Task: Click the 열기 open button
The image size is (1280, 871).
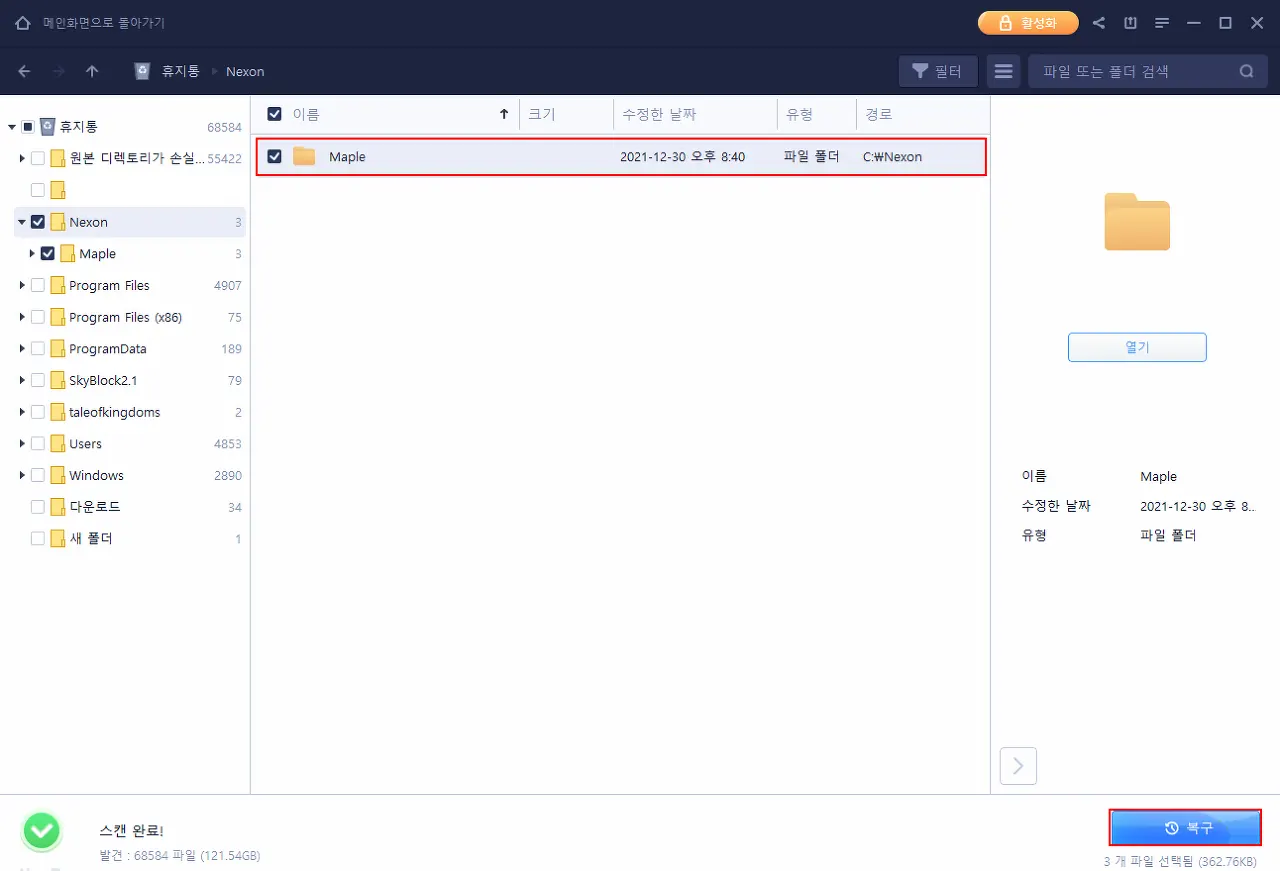Action: click(1137, 347)
